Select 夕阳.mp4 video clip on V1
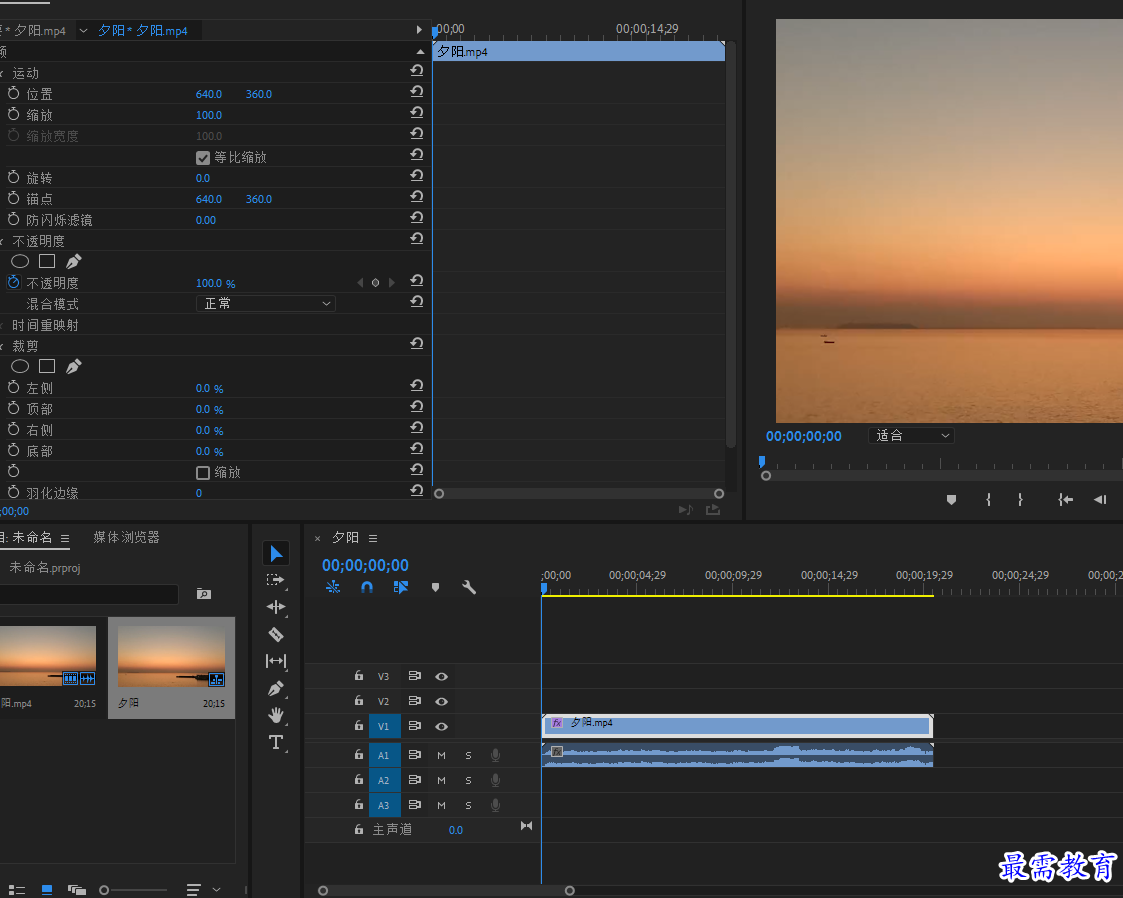 pyautogui.click(x=737, y=725)
